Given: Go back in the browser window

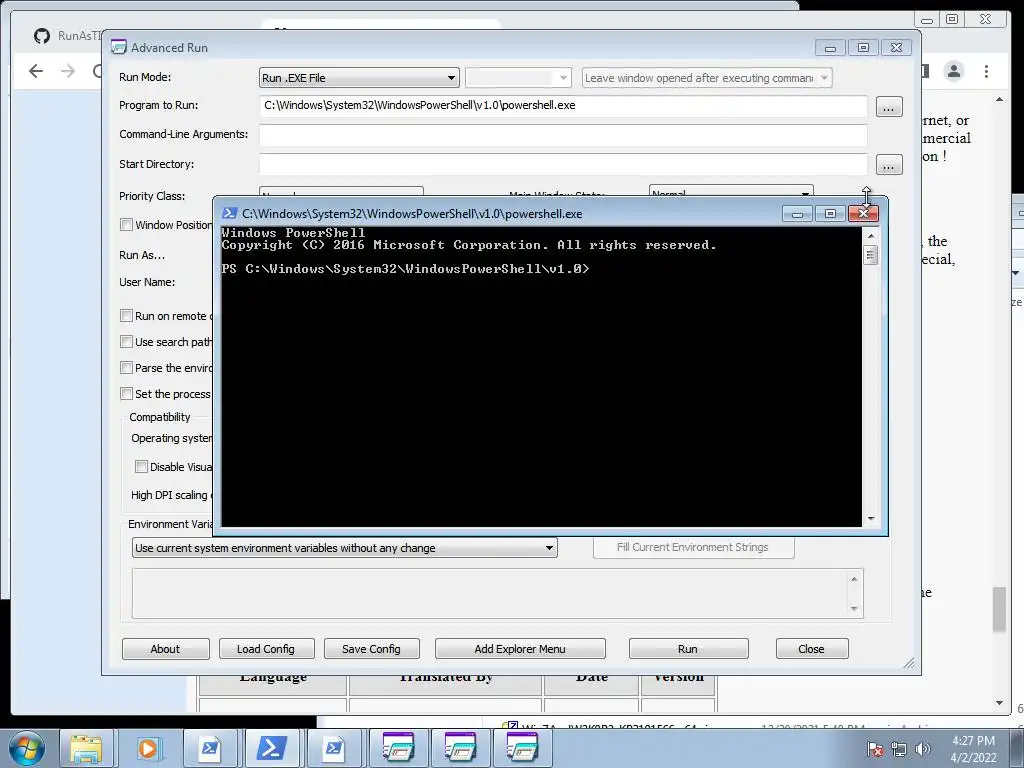Looking at the screenshot, I should [x=36, y=71].
